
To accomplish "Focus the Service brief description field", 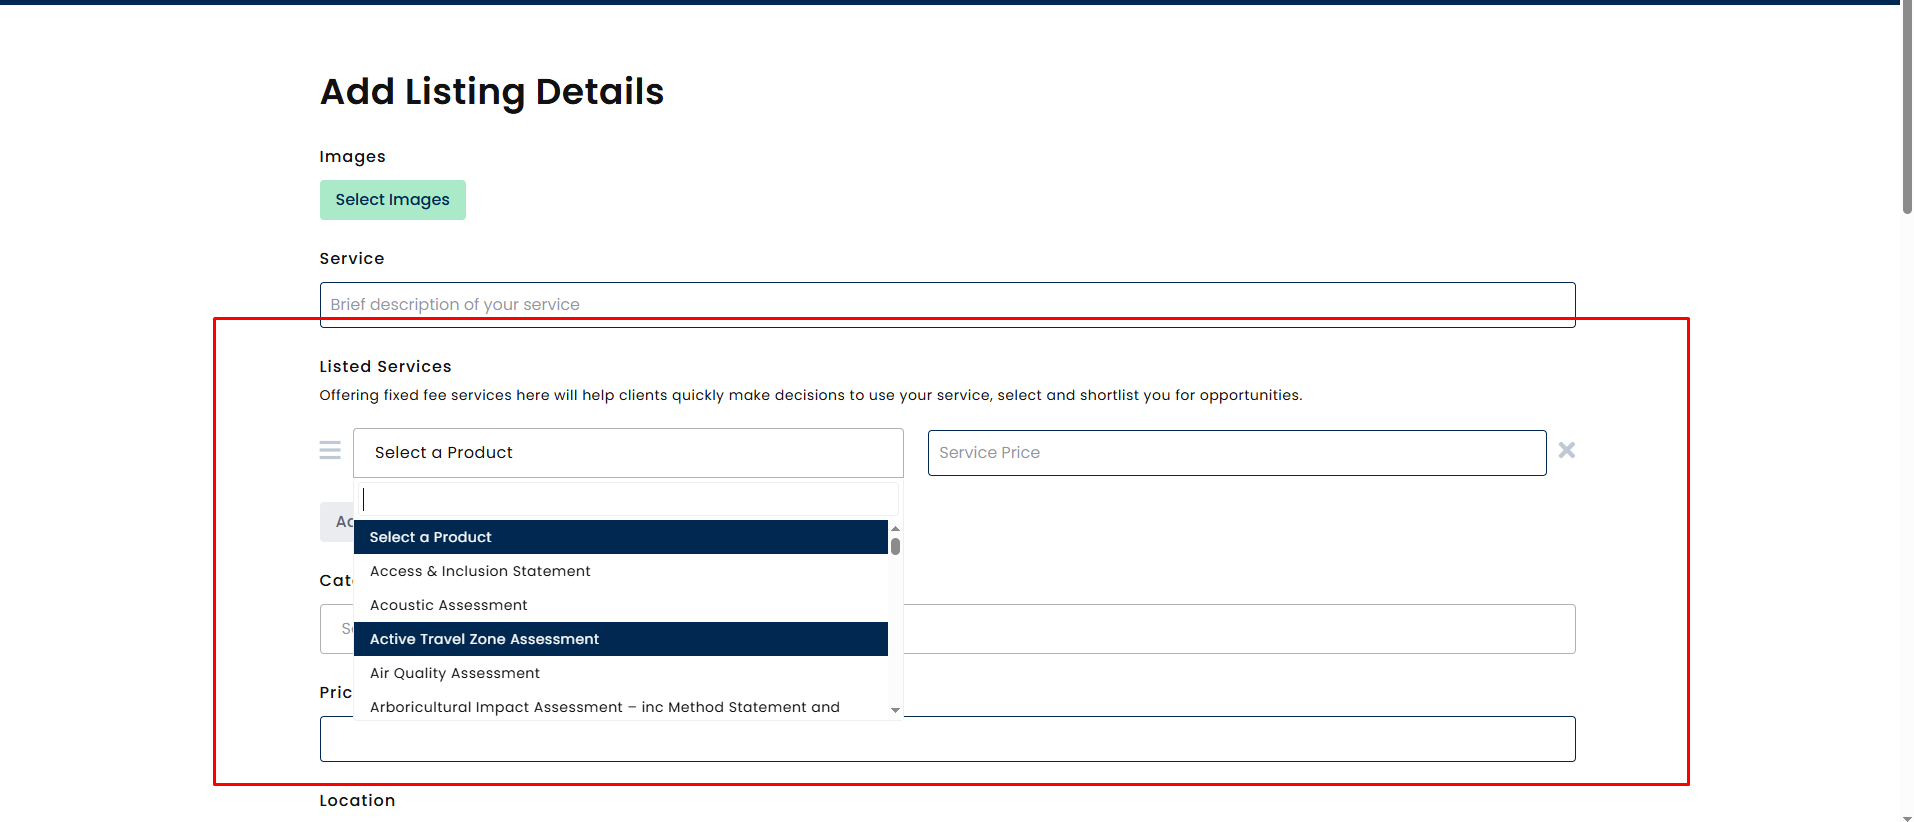I will click(947, 305).
